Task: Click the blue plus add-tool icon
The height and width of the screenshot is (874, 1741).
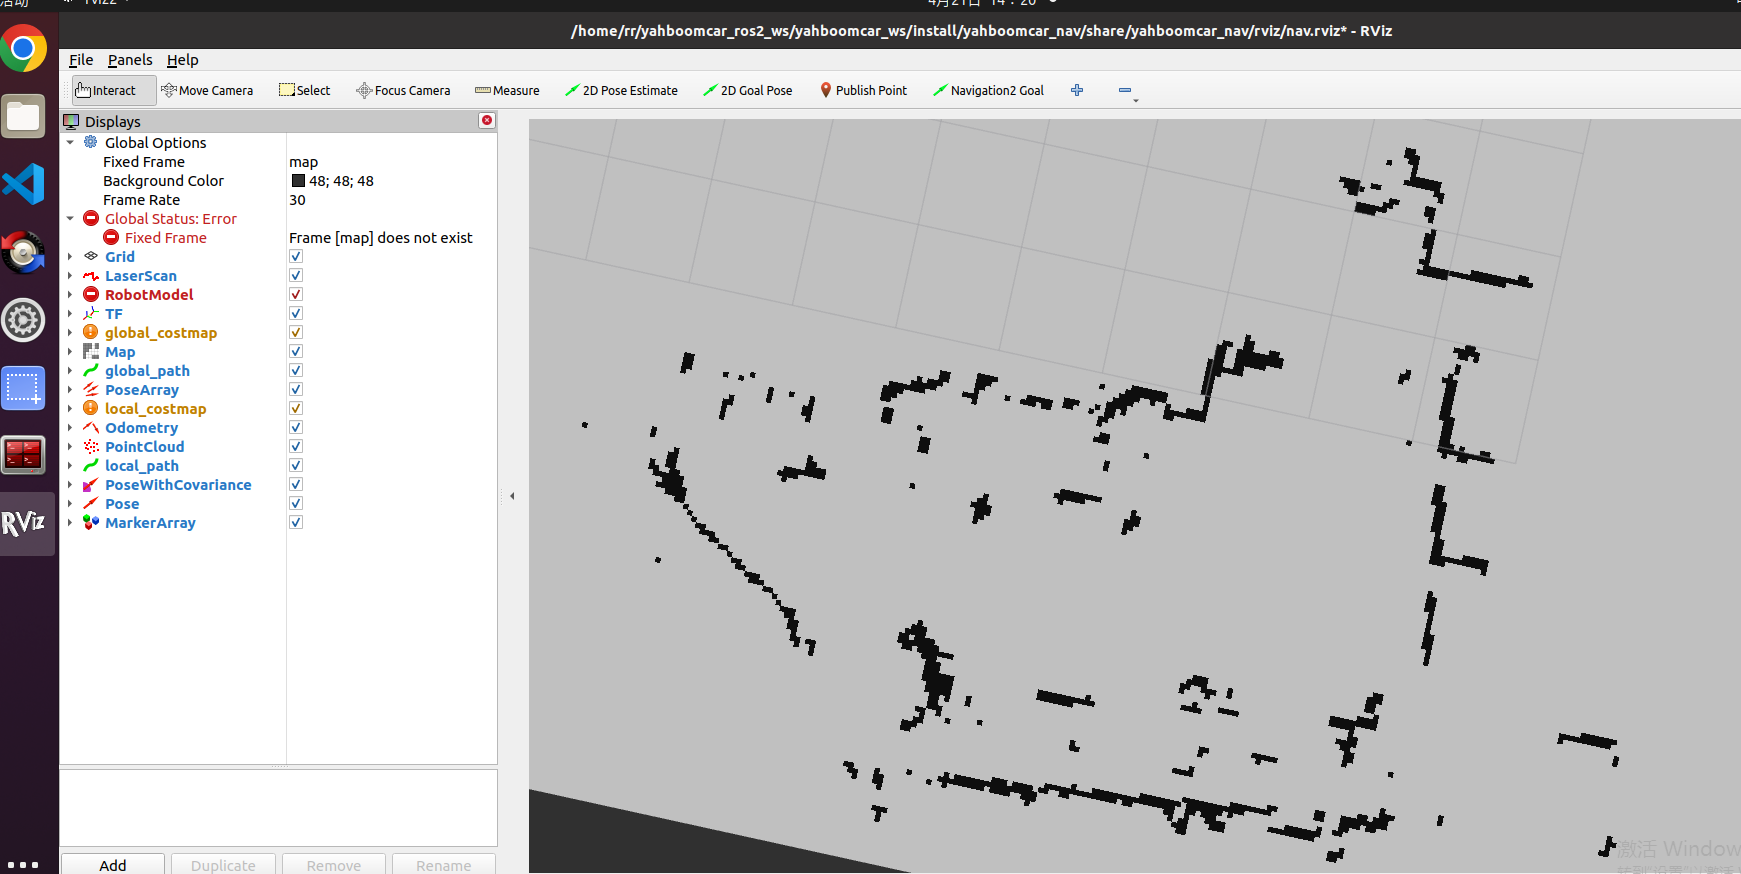Action: [x=1077, y=90]
